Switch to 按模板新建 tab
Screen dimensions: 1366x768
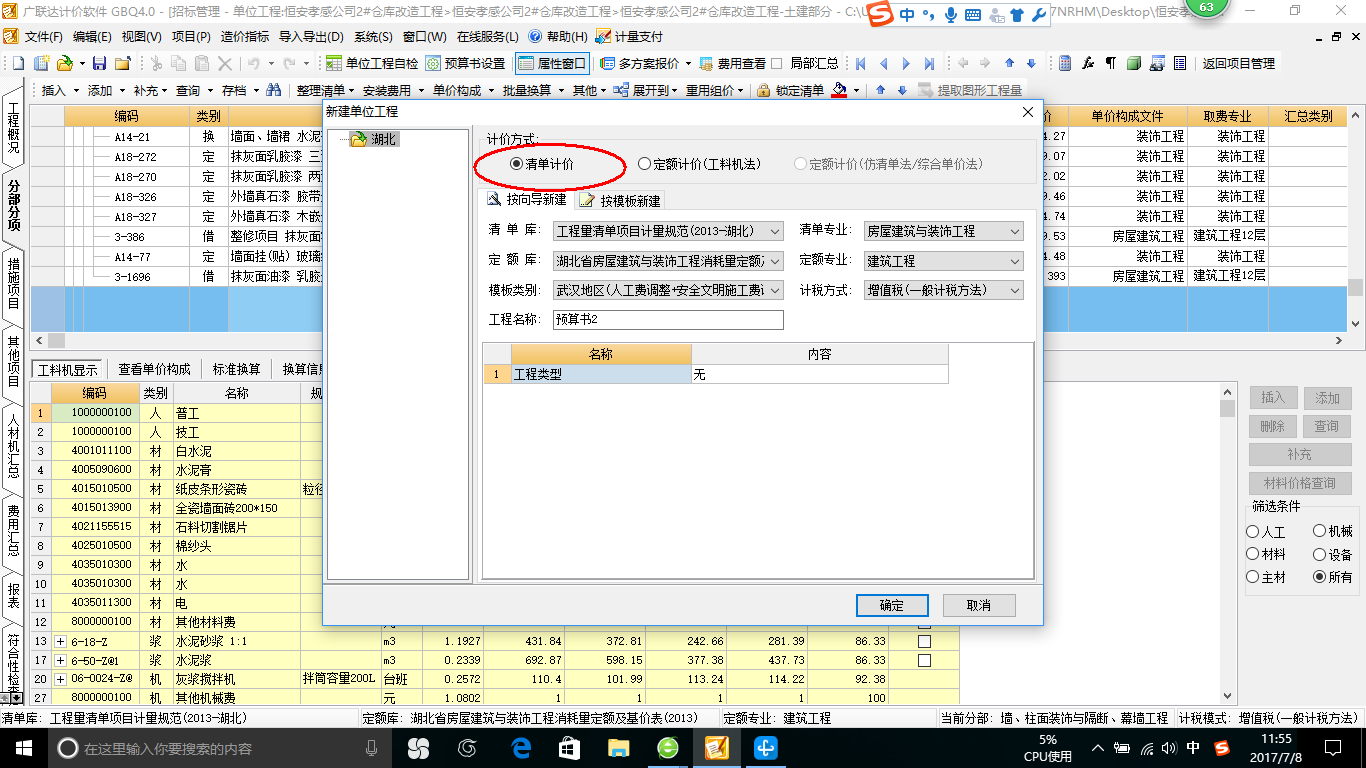click(621, 200)
